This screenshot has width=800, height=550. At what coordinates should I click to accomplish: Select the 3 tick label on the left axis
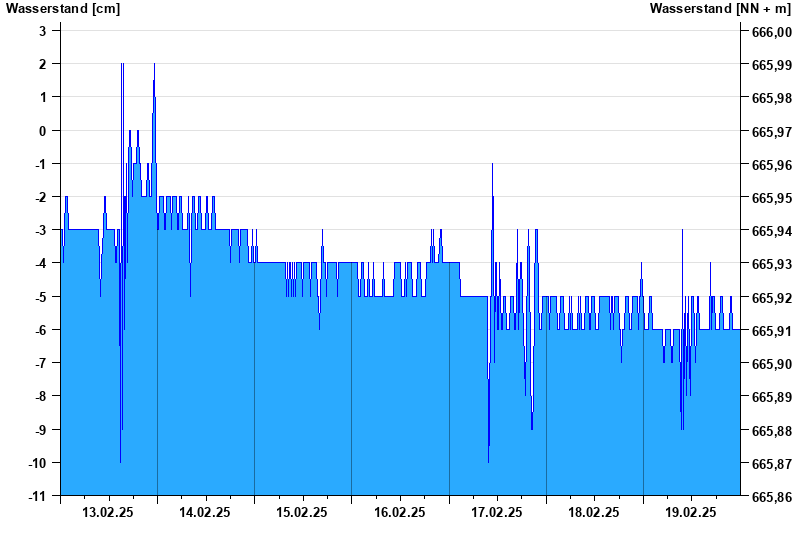click(x=43, y=31)
